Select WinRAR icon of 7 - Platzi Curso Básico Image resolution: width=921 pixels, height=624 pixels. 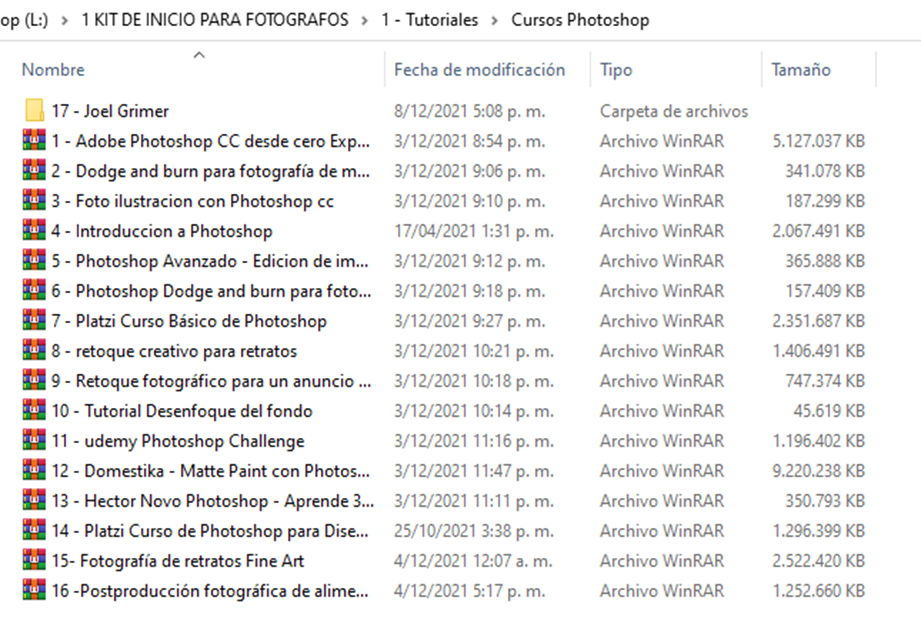click(x=34, y=320)
